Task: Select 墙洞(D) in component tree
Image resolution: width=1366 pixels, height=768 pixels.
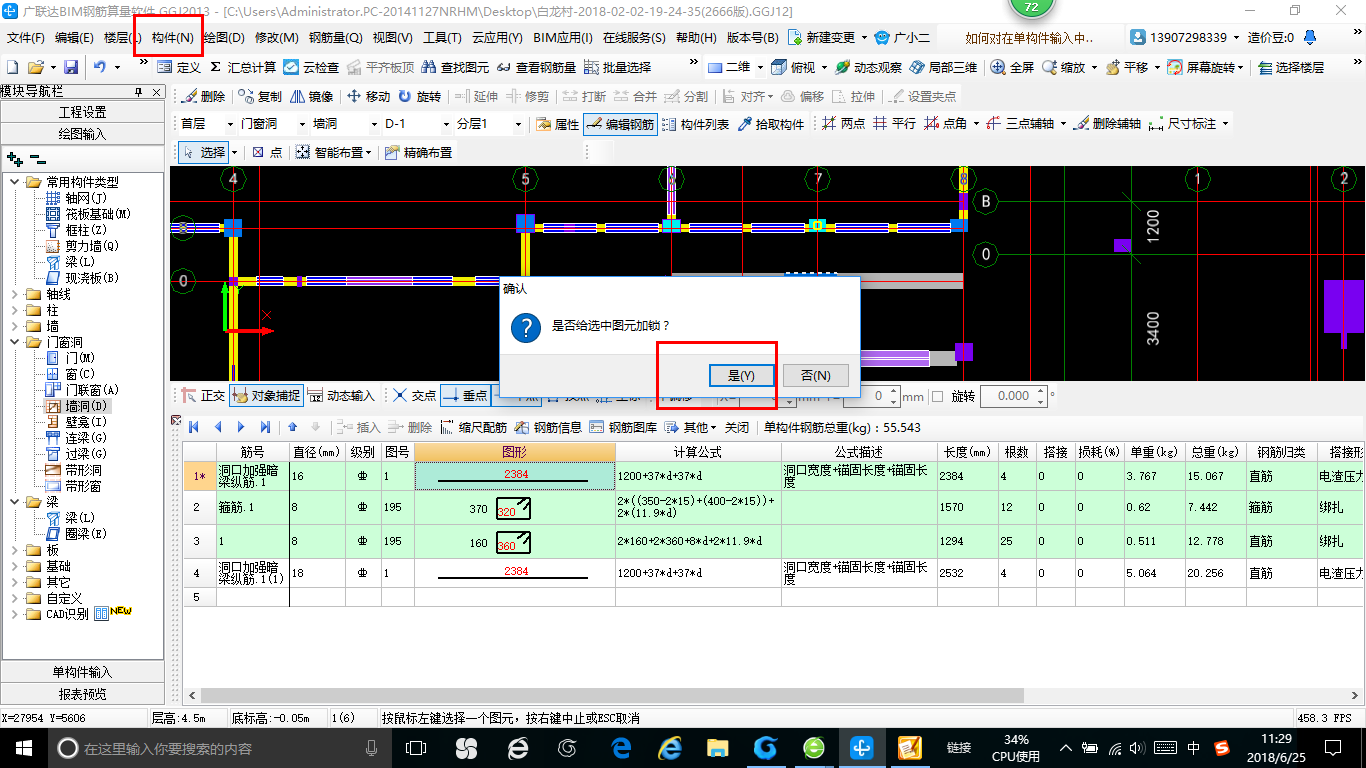Action: 77,406
